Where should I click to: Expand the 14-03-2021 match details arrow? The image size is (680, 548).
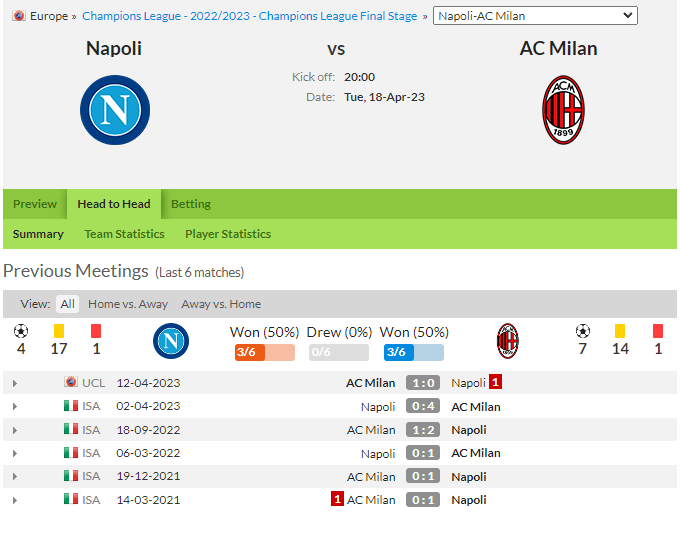(x=15, y=500)
